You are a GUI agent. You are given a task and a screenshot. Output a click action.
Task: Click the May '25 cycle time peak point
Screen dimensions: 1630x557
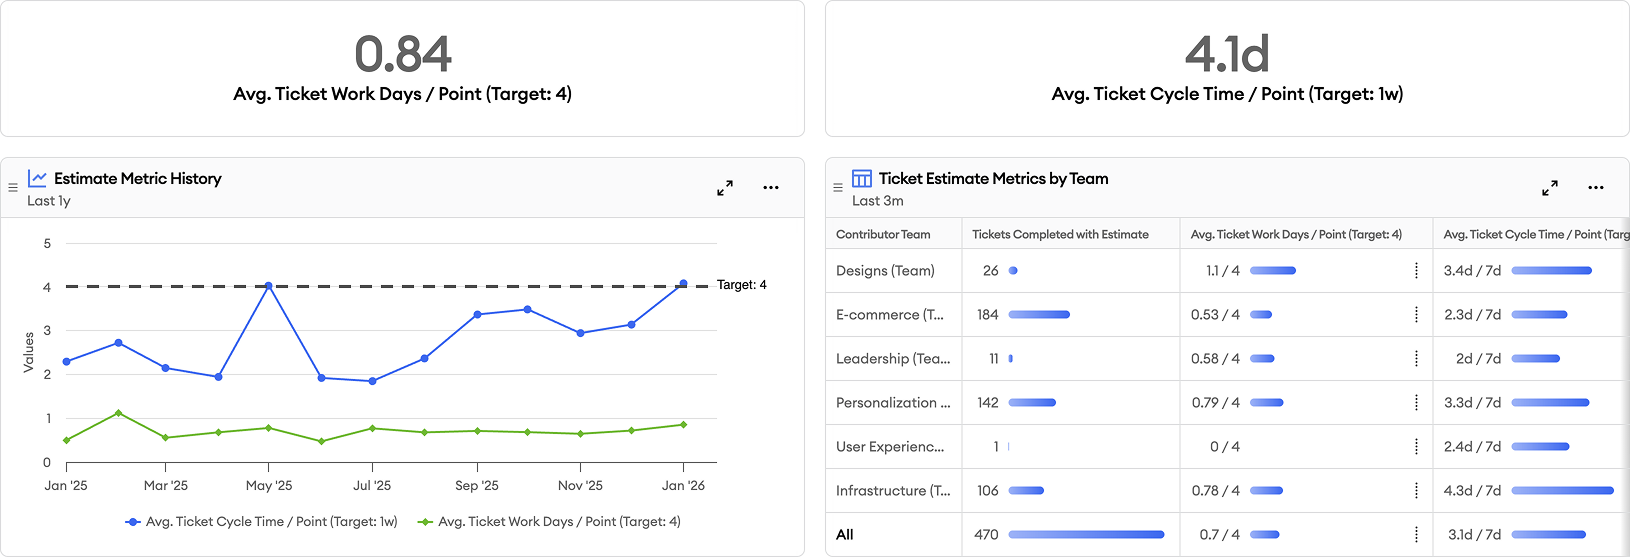click(x=269, y=286)
